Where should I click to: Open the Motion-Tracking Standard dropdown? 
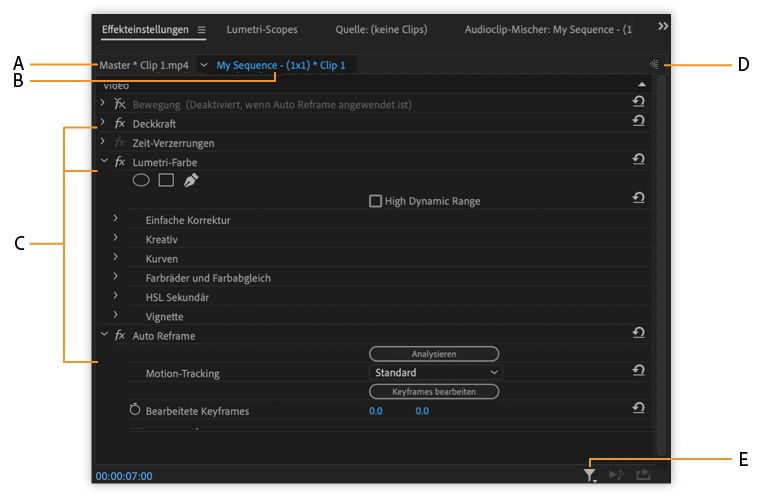pyautogui.click(x=434, y=373)
